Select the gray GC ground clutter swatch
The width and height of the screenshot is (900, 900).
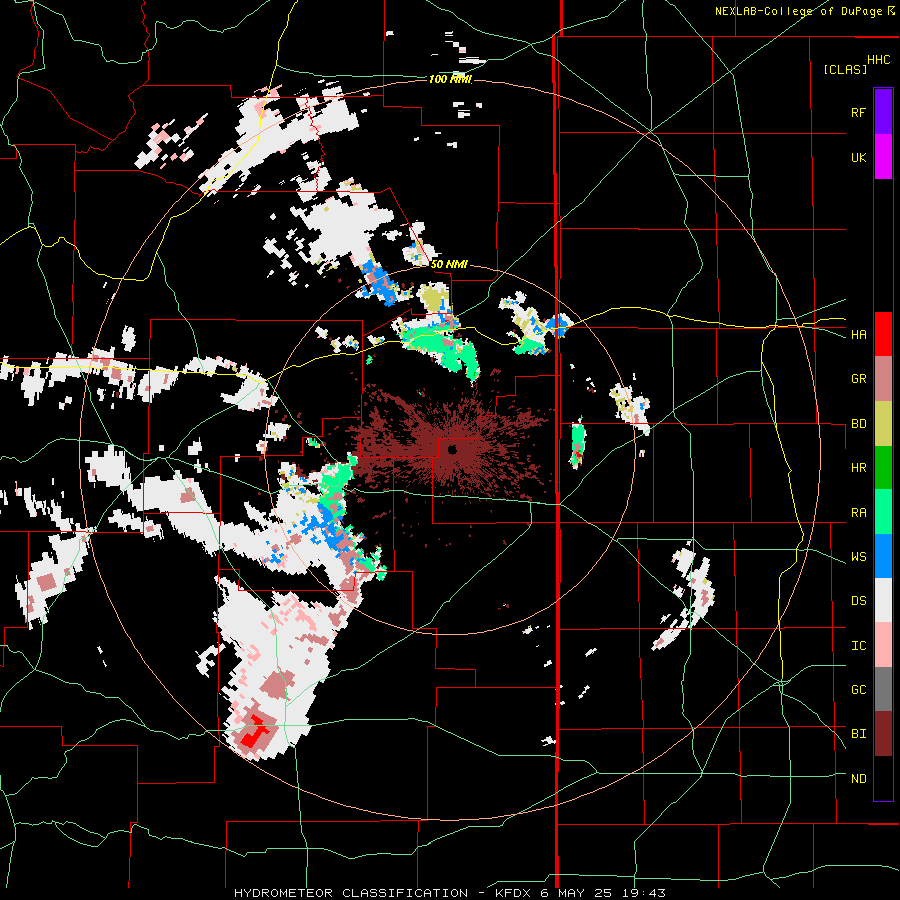pos(883,689)
